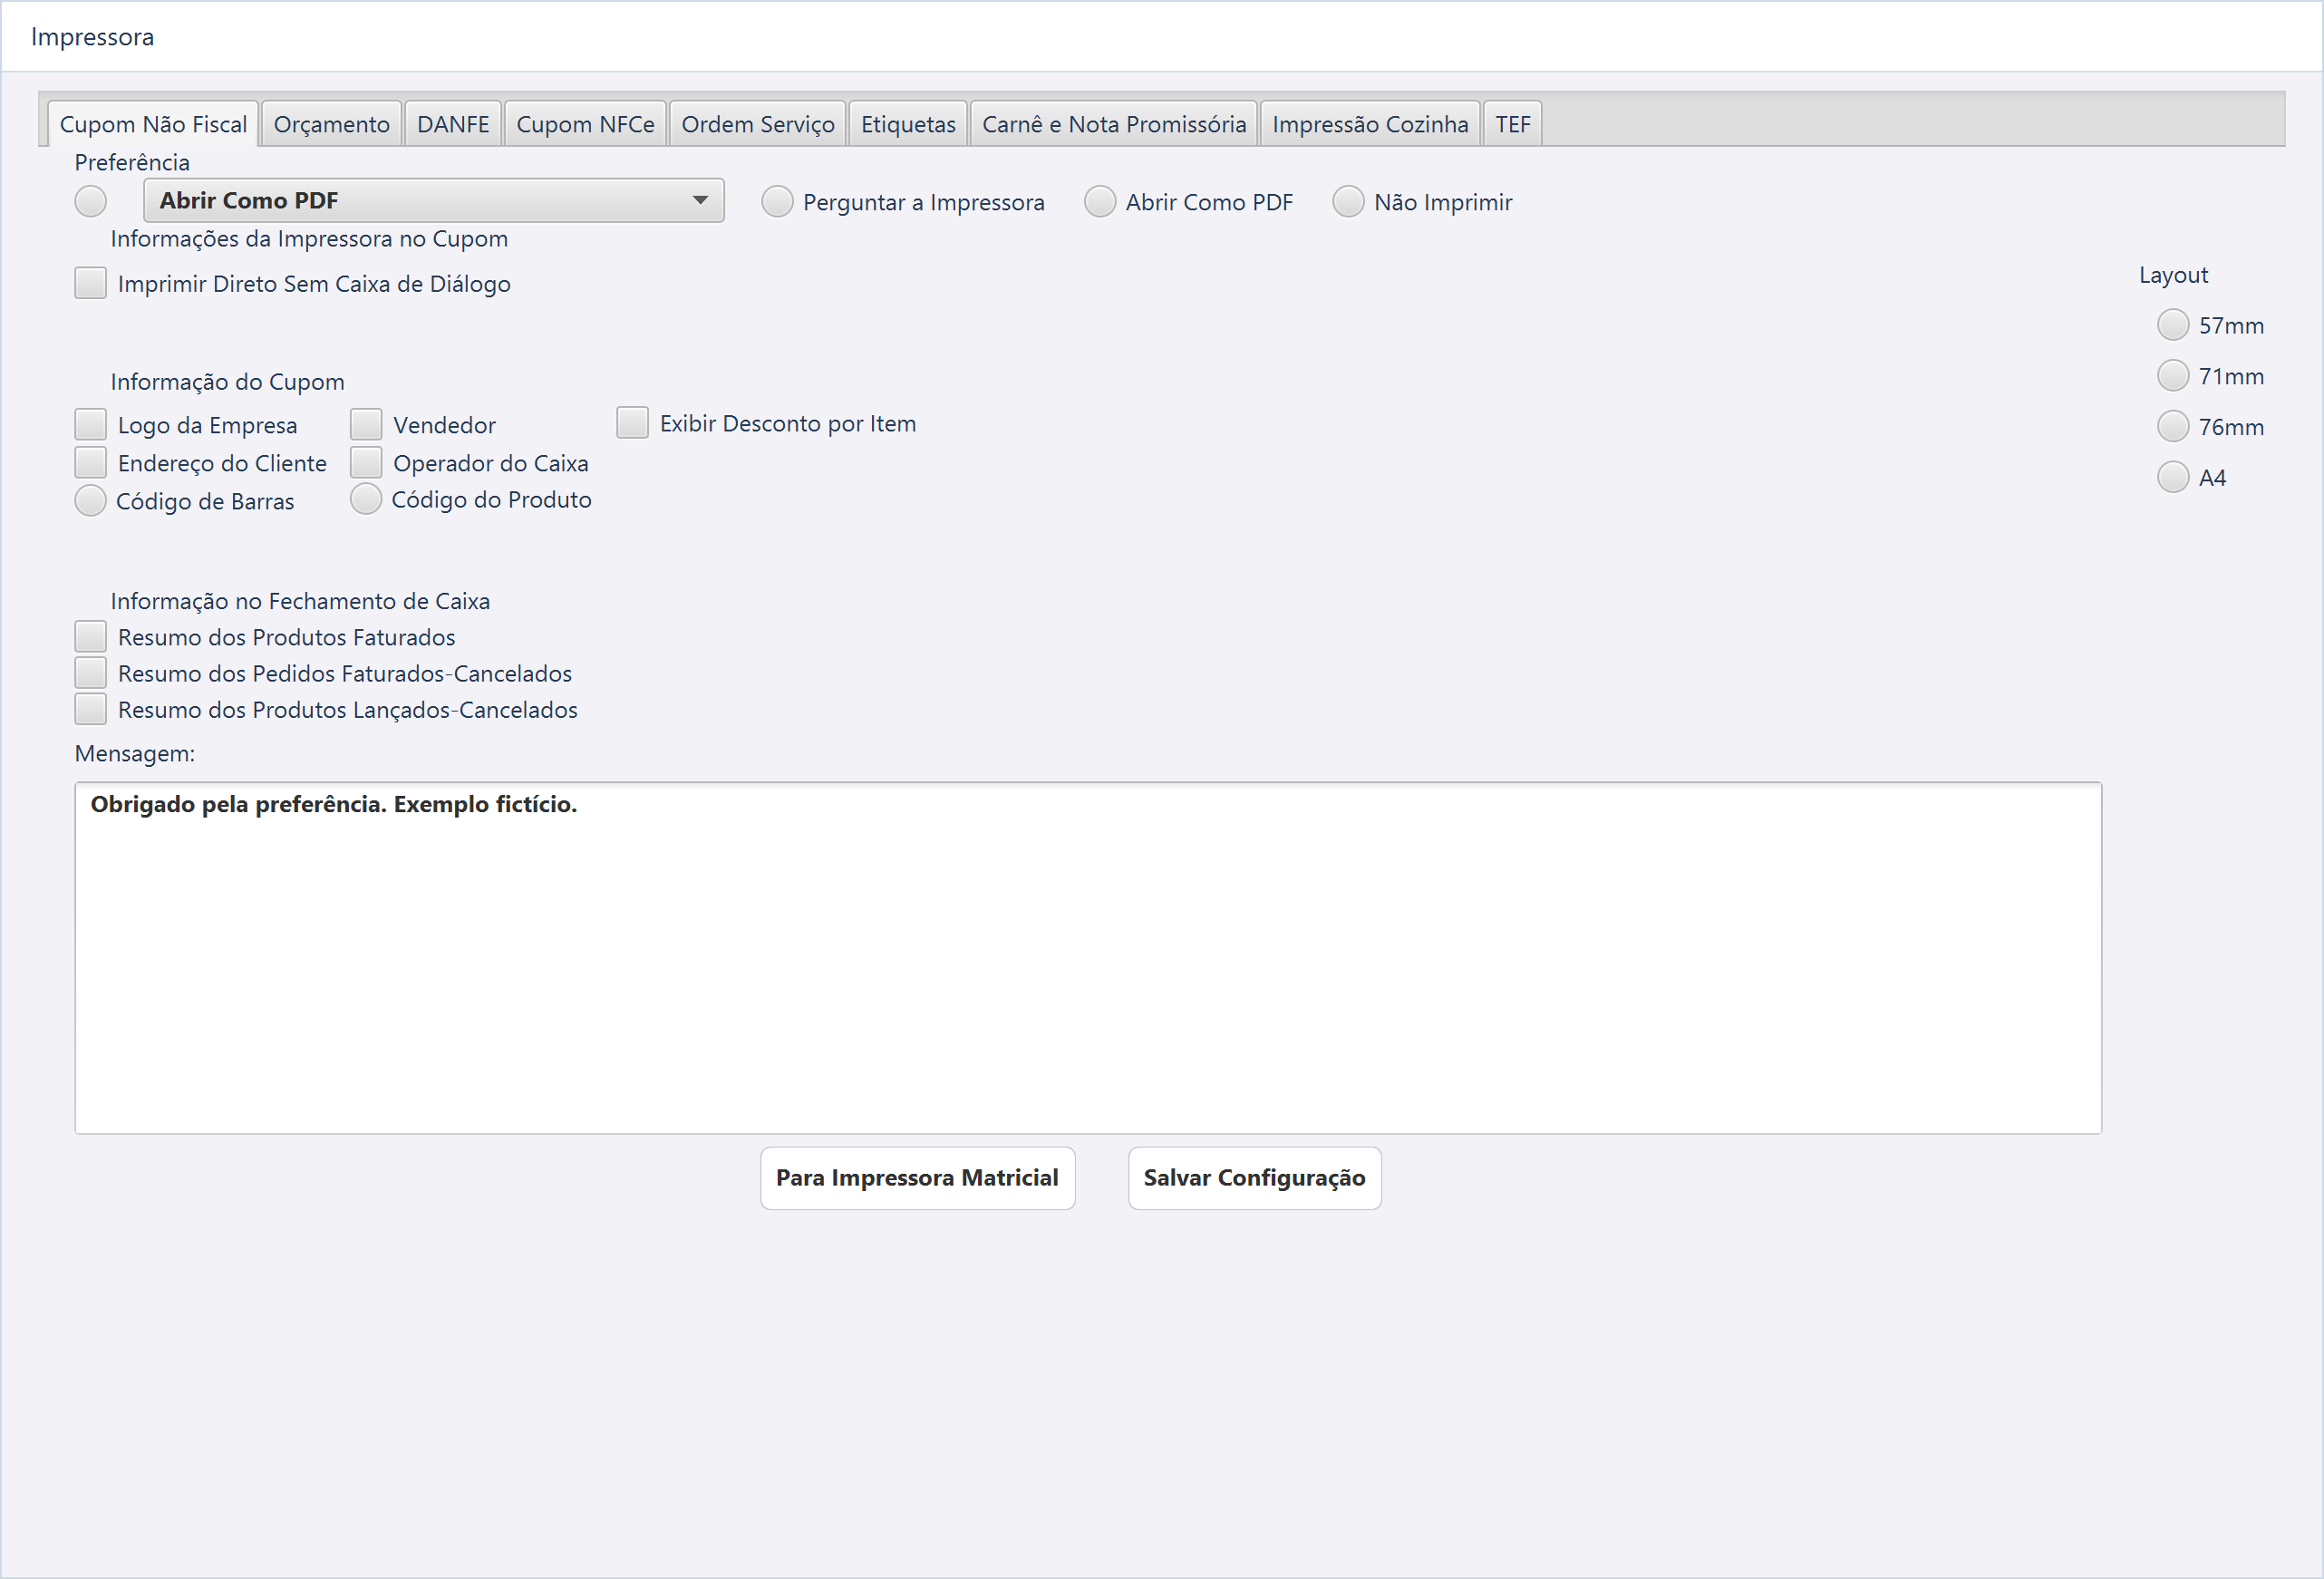Switch to Cupom NFCe tab
The height and width of the screenshot is (1579, 2324).
coord(585,124)
